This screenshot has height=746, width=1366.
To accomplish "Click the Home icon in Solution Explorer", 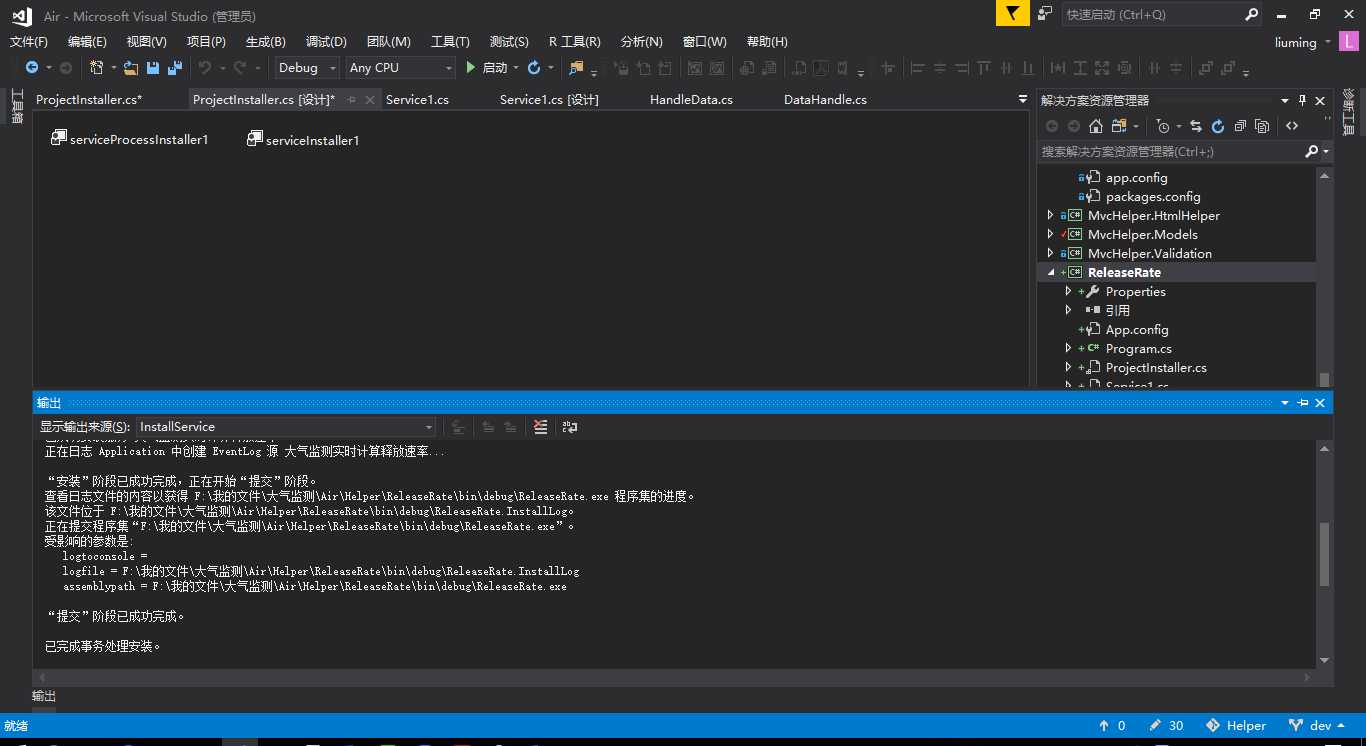I will (x=1096, y=126).
